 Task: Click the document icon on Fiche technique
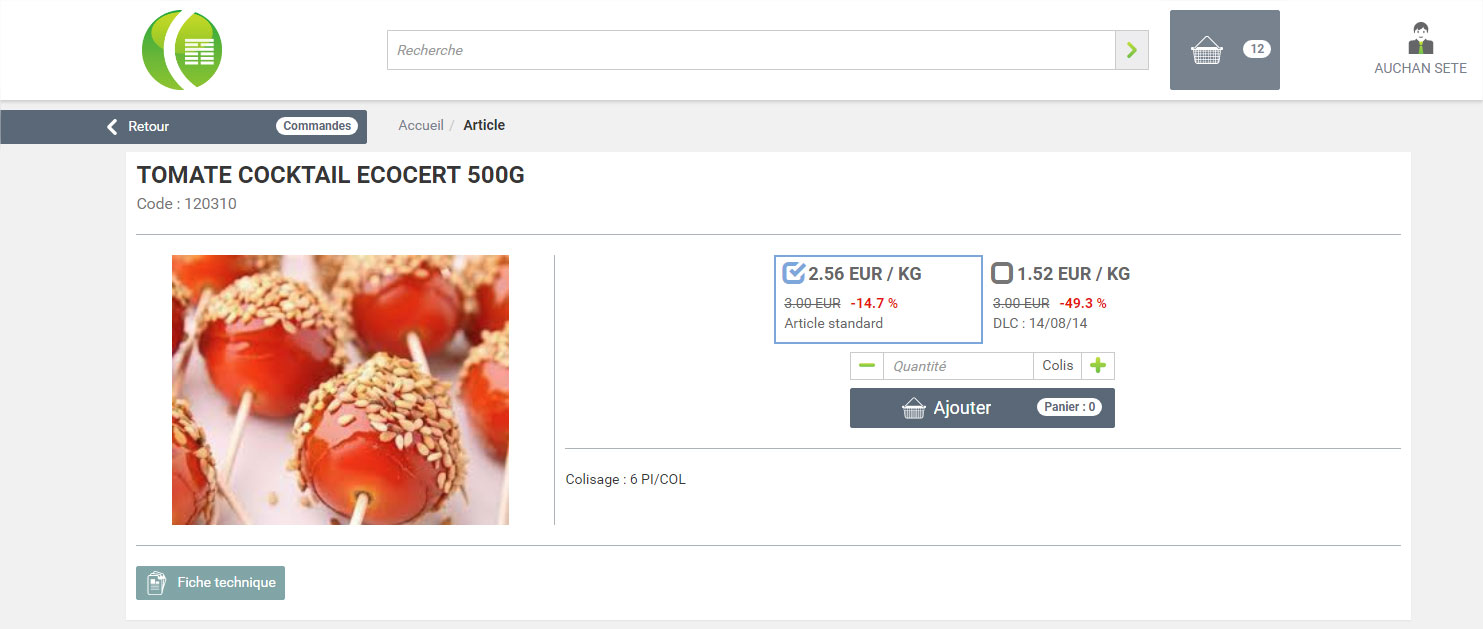(x=156, y=583)
